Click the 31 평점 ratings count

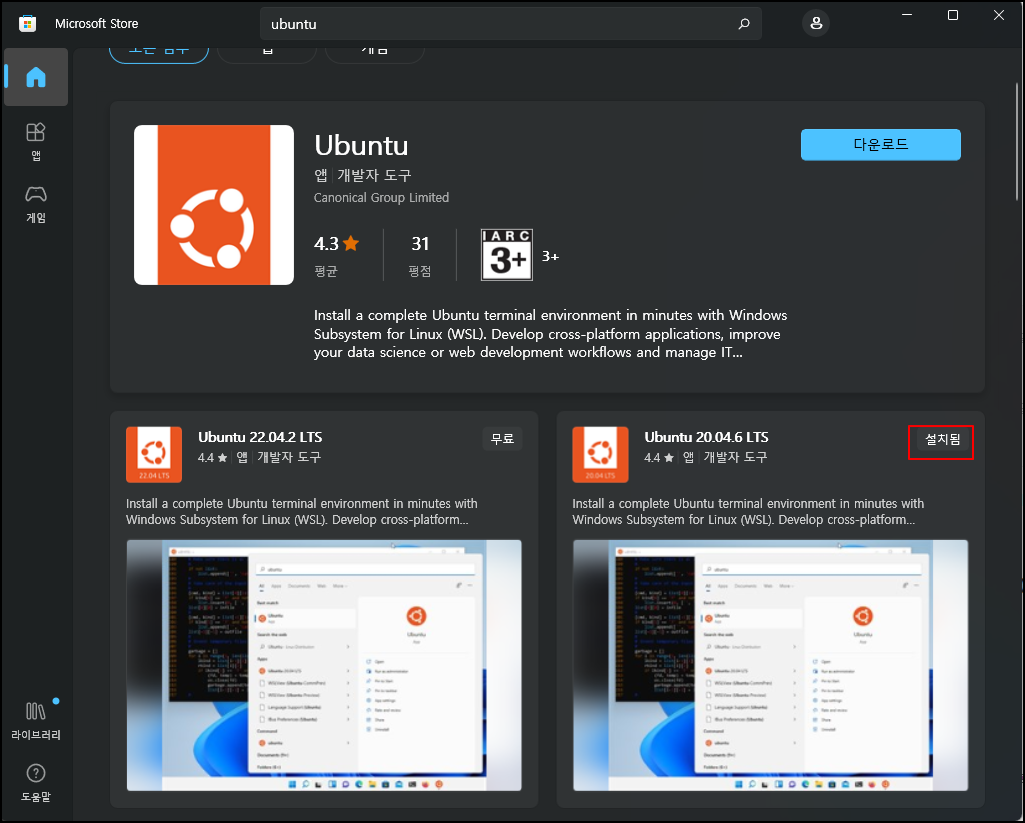coord(420,254)
